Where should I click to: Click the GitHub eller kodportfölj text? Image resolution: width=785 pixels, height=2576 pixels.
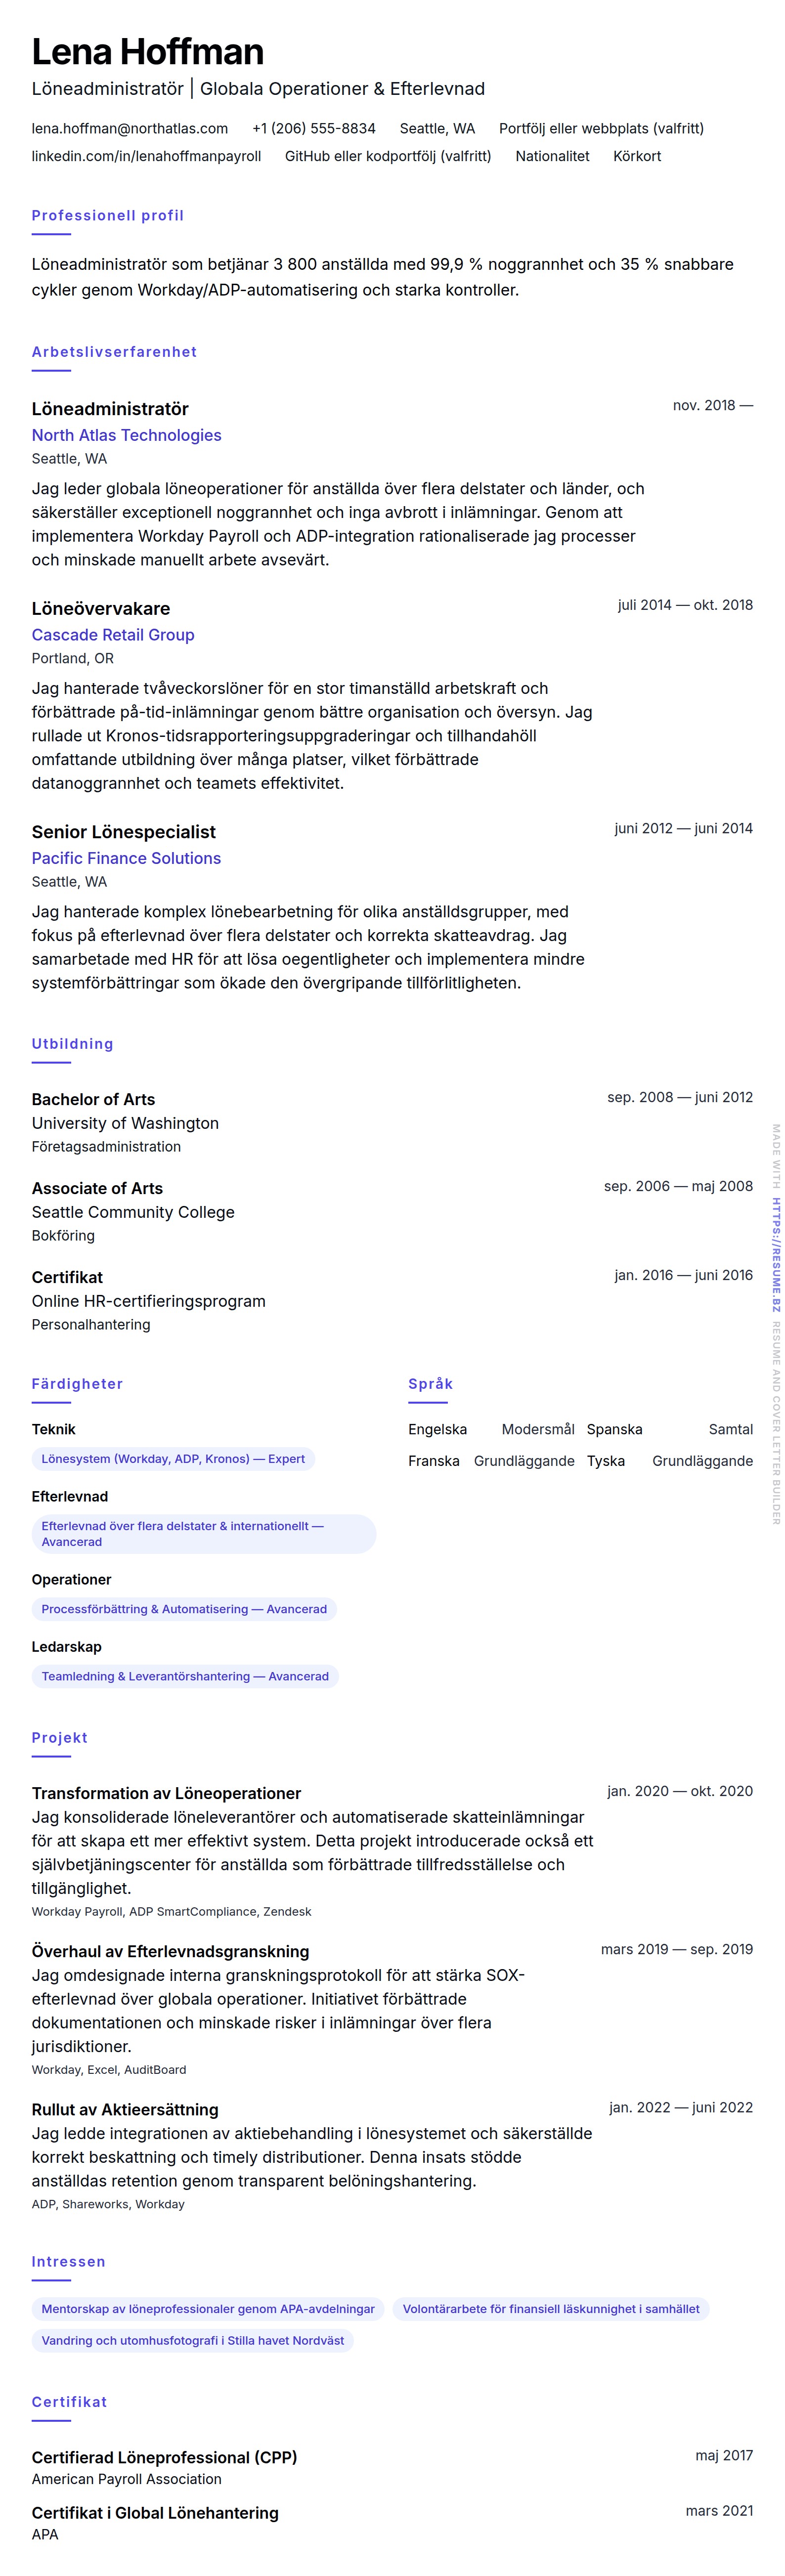click(x=388, y=156)
